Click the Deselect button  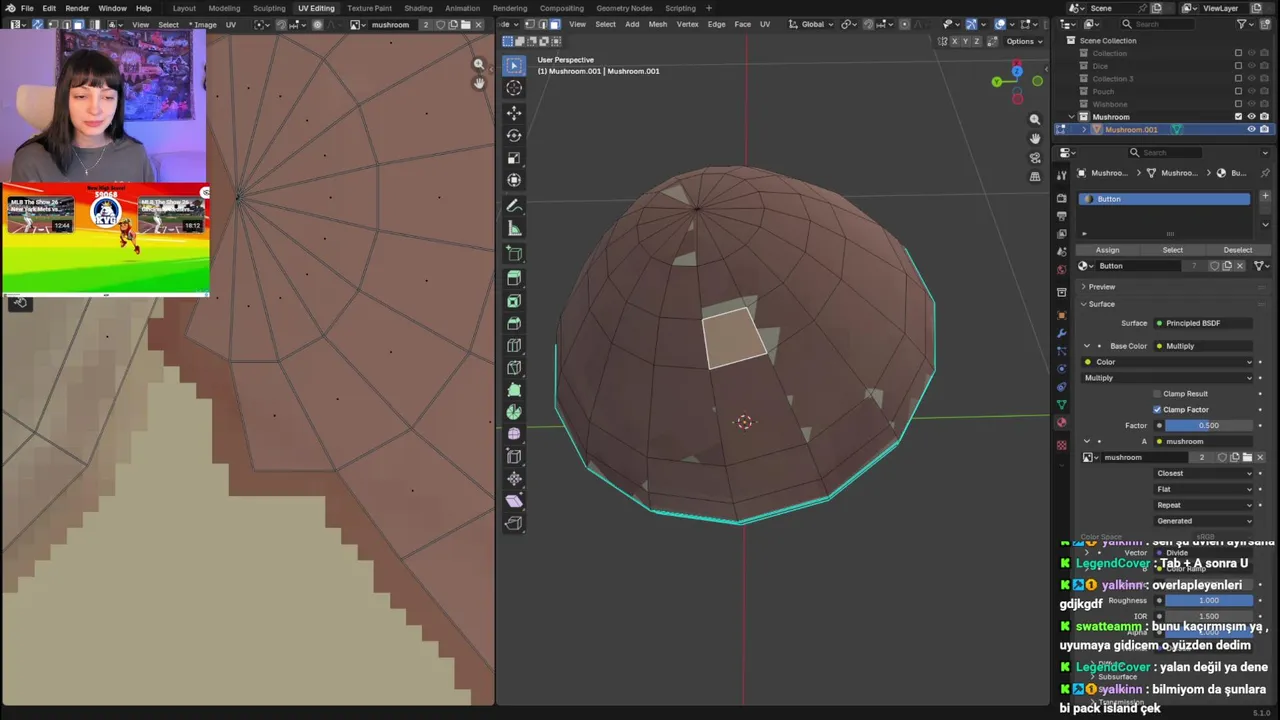point(1237,250)
